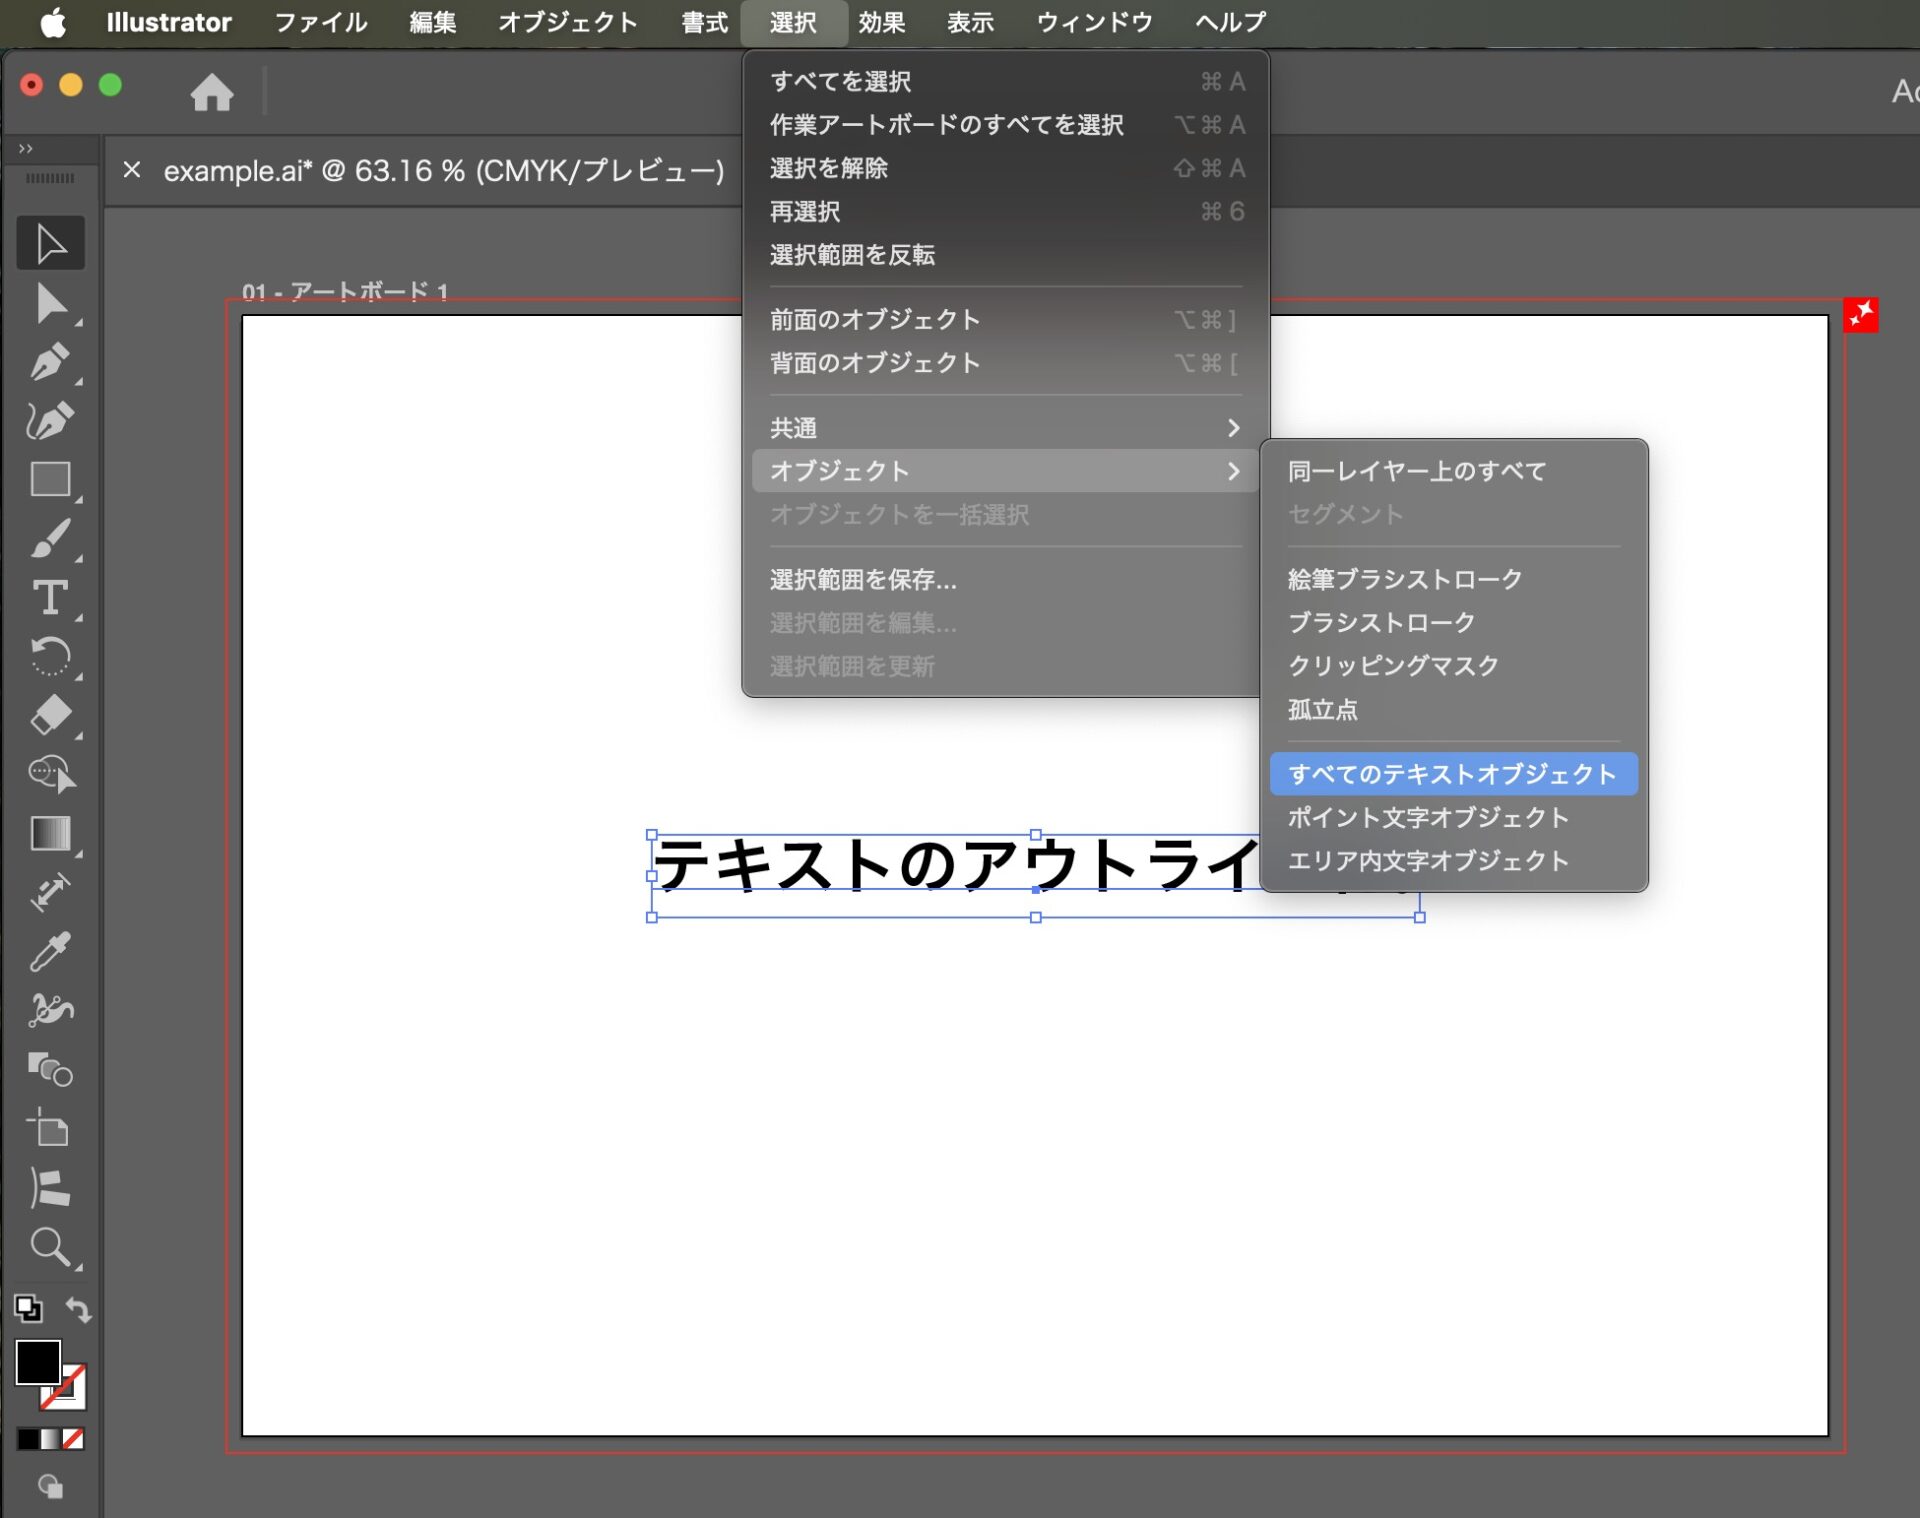Choose the Eyedropper tool
This screenshot has width=1920, height=1518.
(x=51, y=950)
